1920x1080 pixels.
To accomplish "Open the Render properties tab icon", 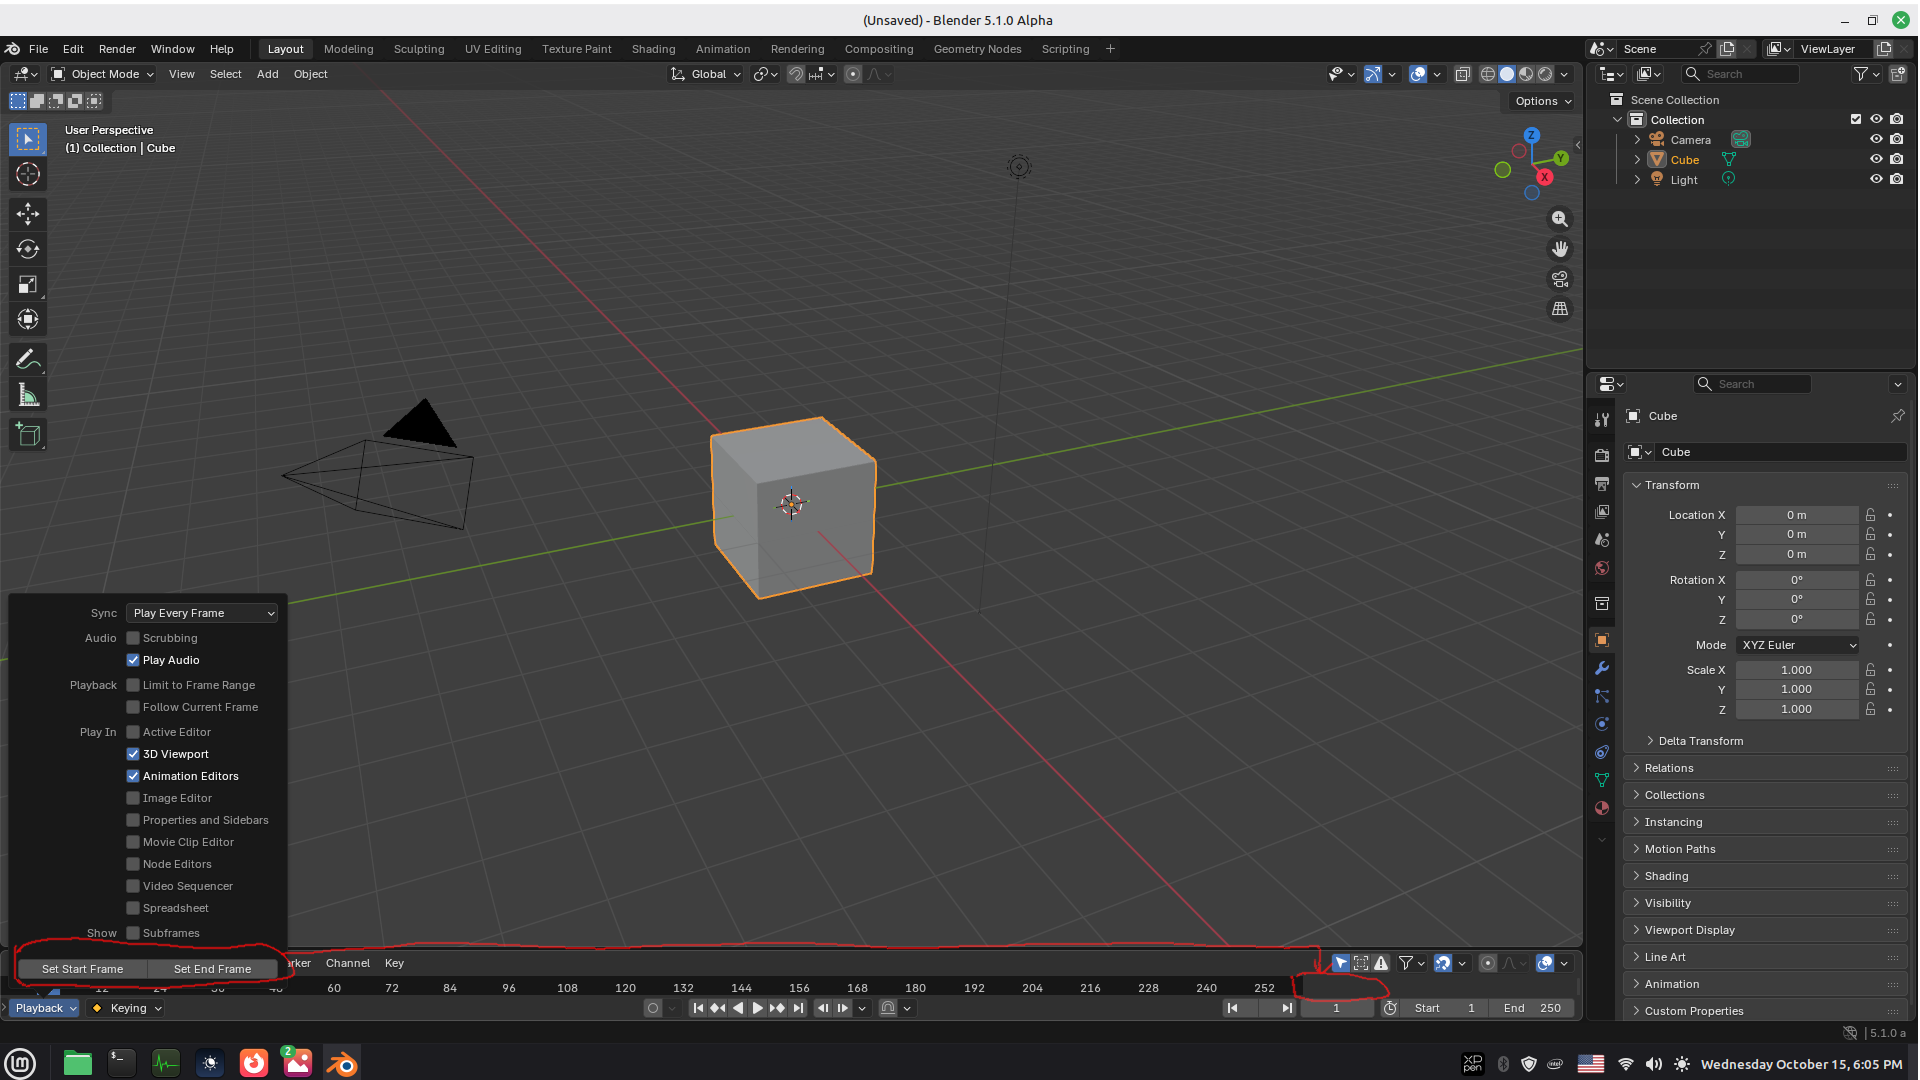I will coord(1602,455).
